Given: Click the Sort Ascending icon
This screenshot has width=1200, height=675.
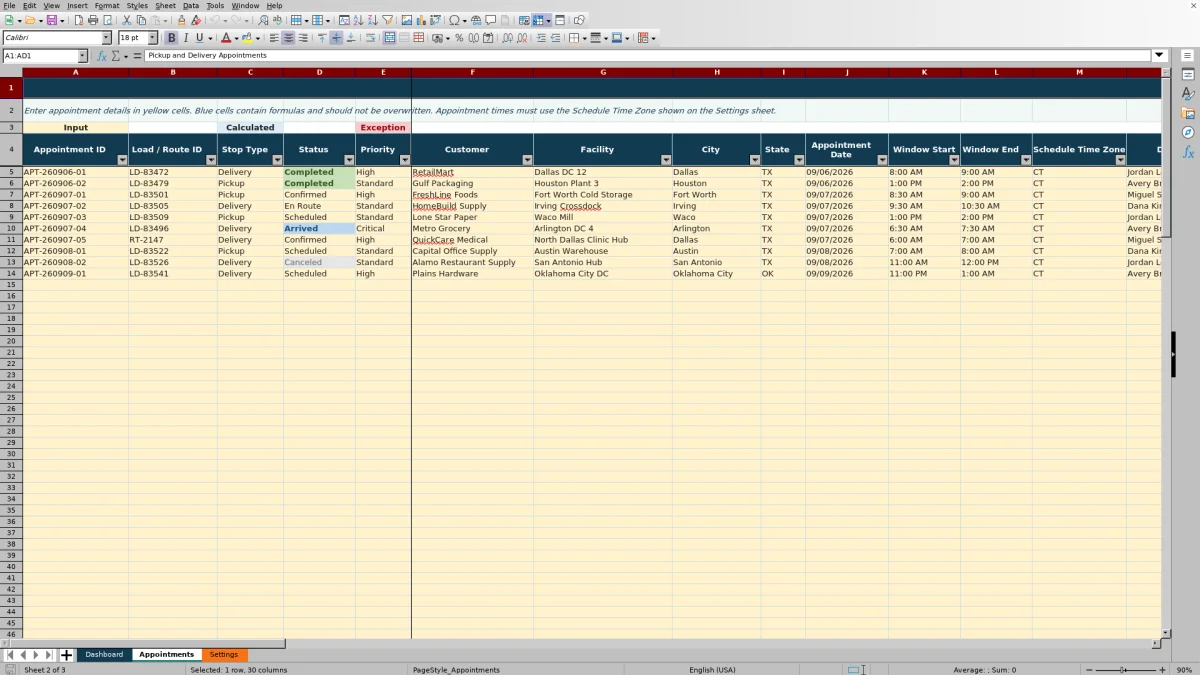Looking at the screenshot, I should [359, 20].
